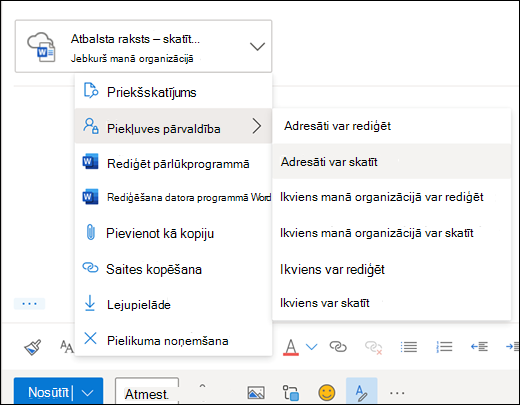Choose Ikviens var rediģēt permission
The height and width of the screenshot is (405, 520).
[391, 269]
